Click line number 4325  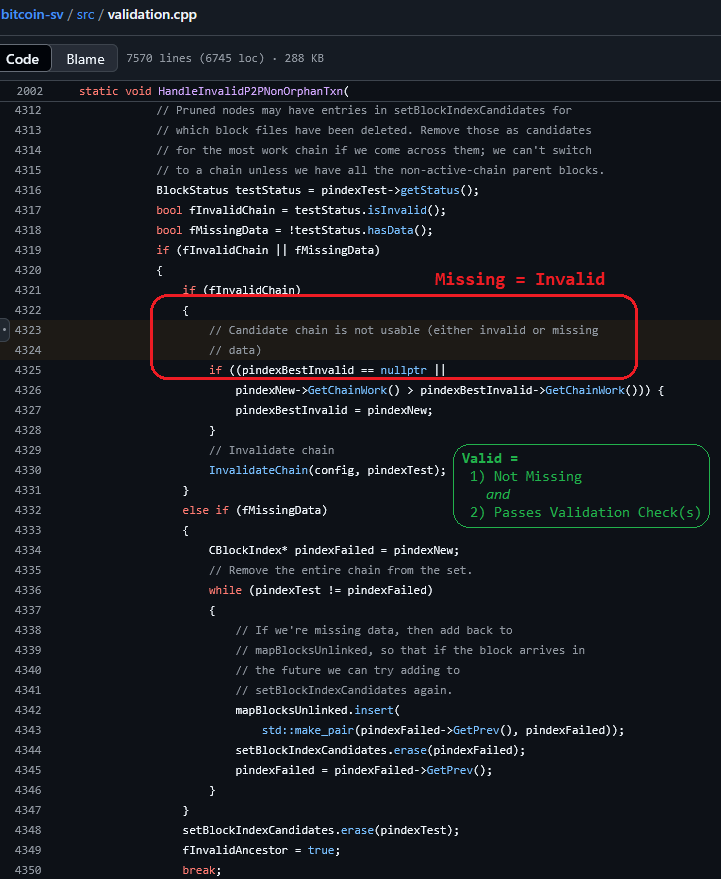coord(28,370)
